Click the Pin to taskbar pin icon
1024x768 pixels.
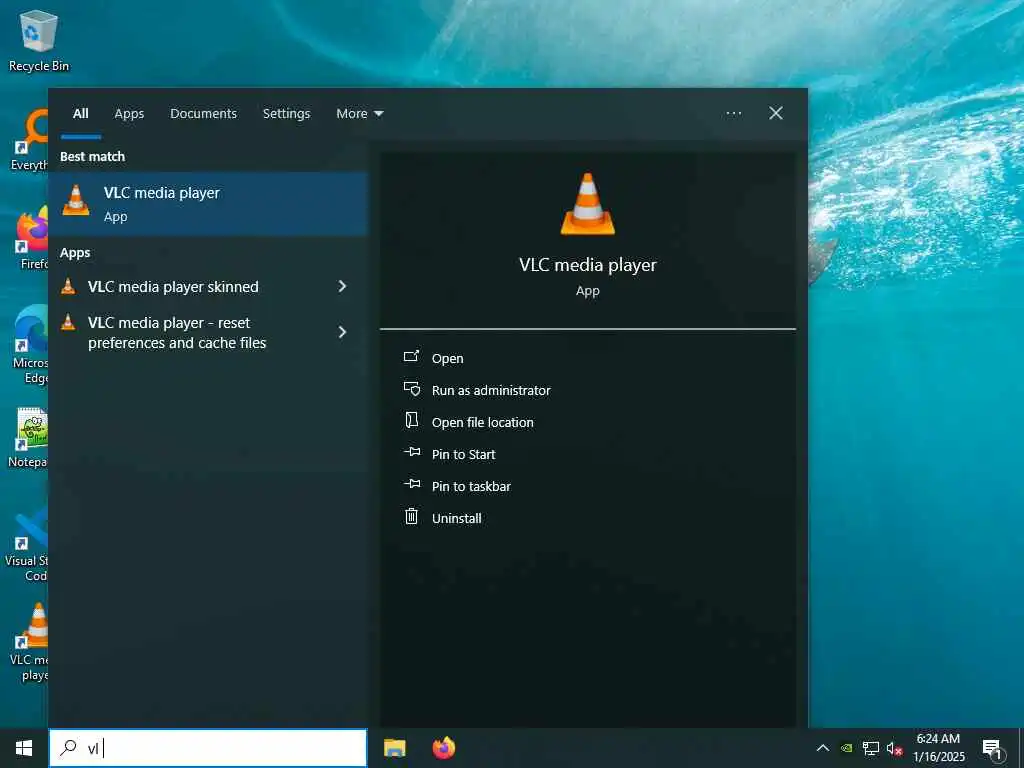(412, 483)
